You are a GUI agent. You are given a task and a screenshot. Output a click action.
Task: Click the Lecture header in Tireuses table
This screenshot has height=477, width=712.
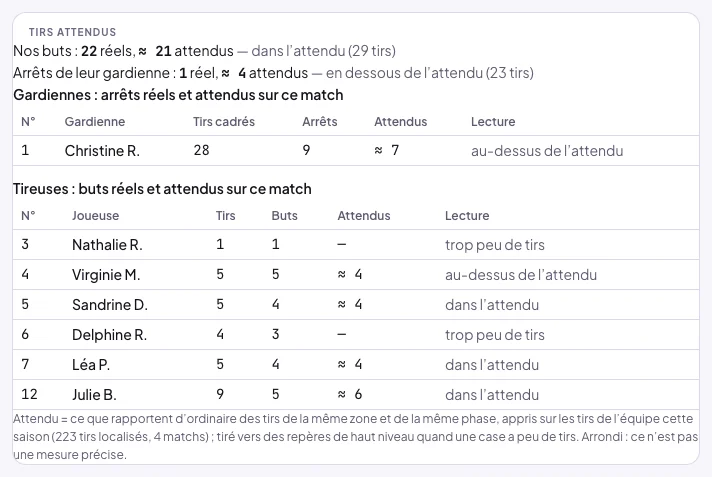pyautogui.click(x=467, y=216)
